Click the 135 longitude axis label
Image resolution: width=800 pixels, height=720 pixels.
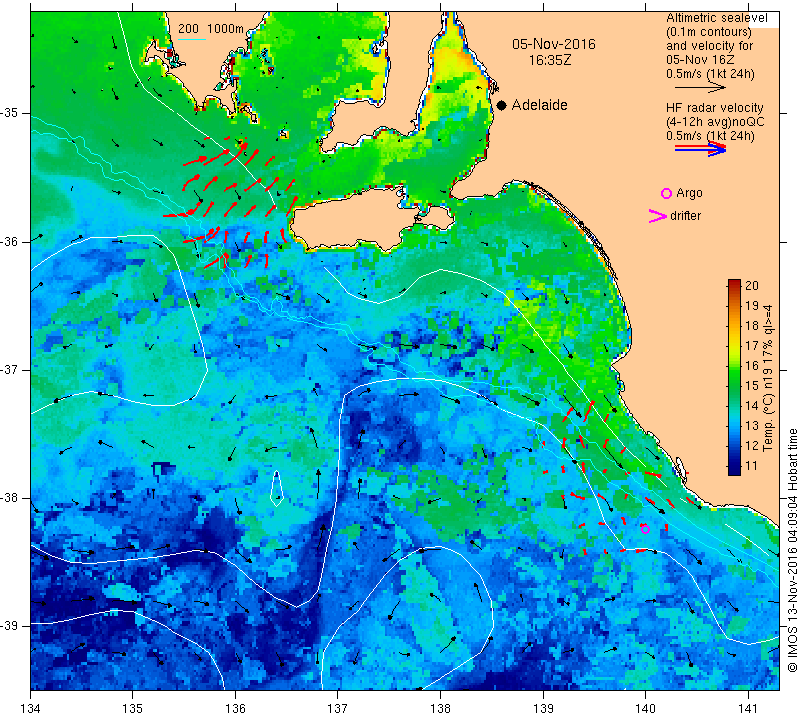click(x=133, y=708)
